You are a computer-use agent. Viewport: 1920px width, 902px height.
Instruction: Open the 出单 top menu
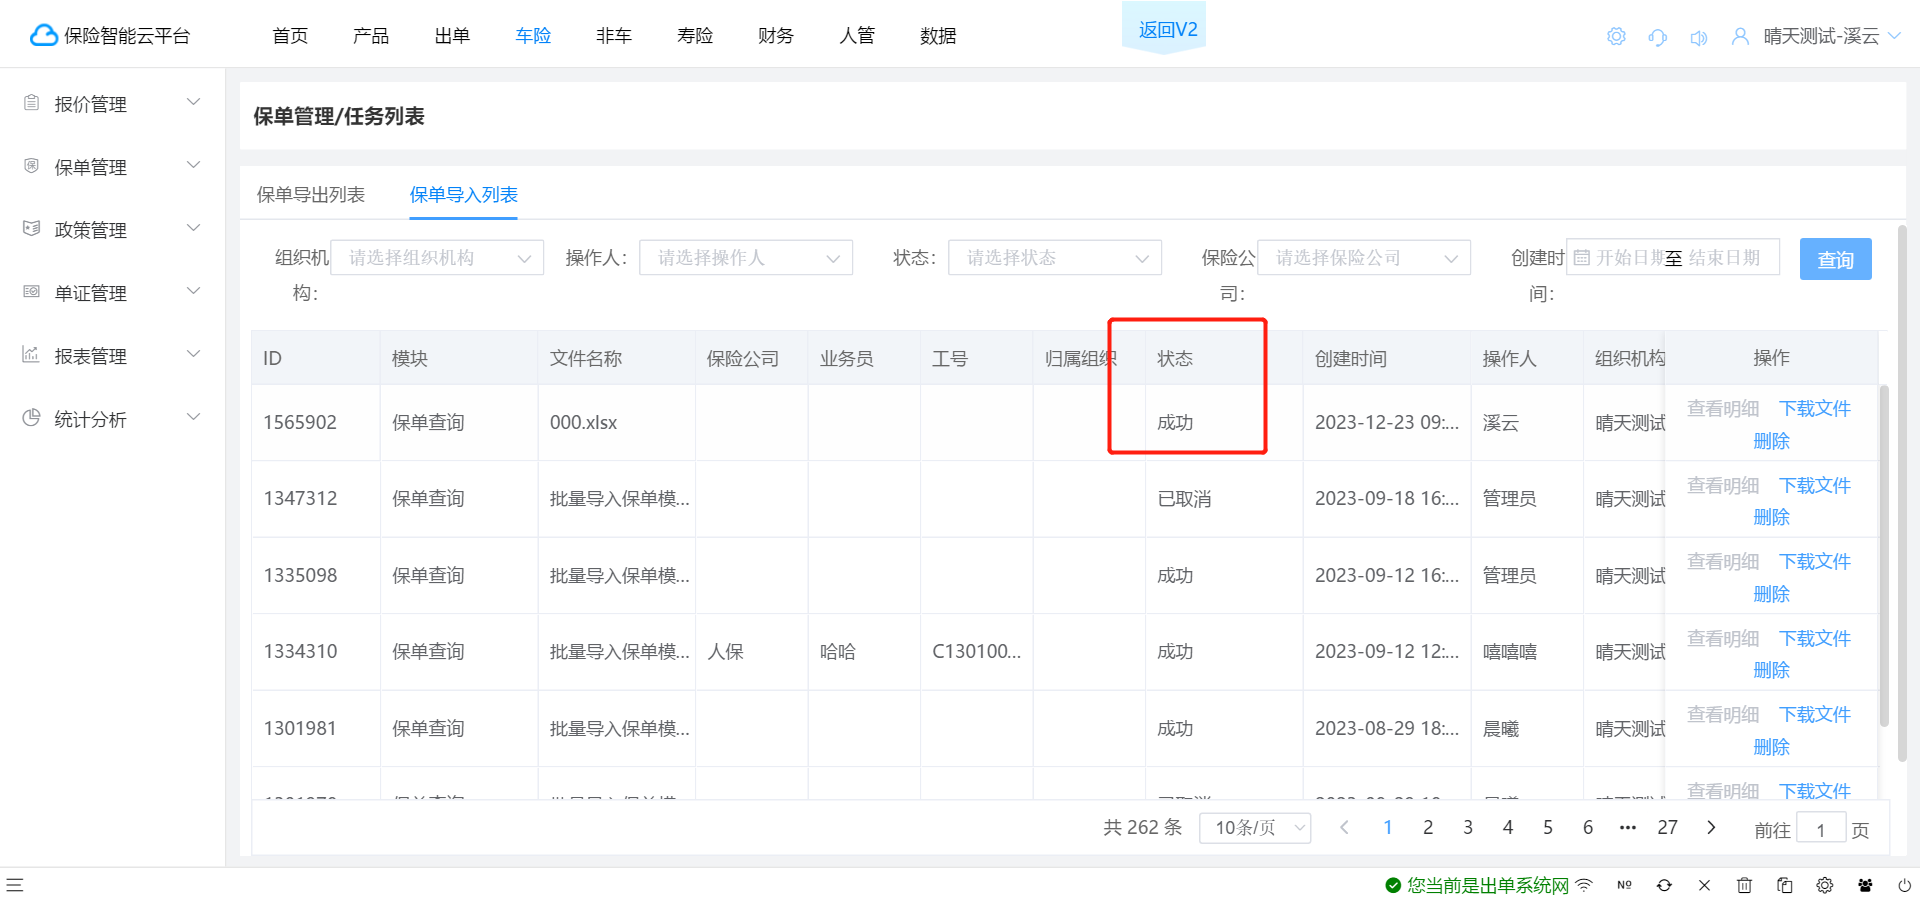click(452, 36)
